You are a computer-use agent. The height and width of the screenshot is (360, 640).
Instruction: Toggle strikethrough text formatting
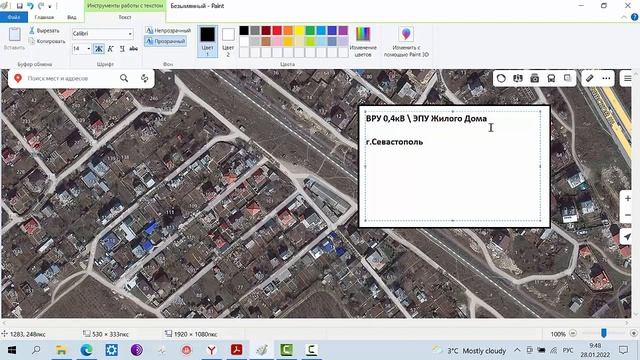(133, 49)
